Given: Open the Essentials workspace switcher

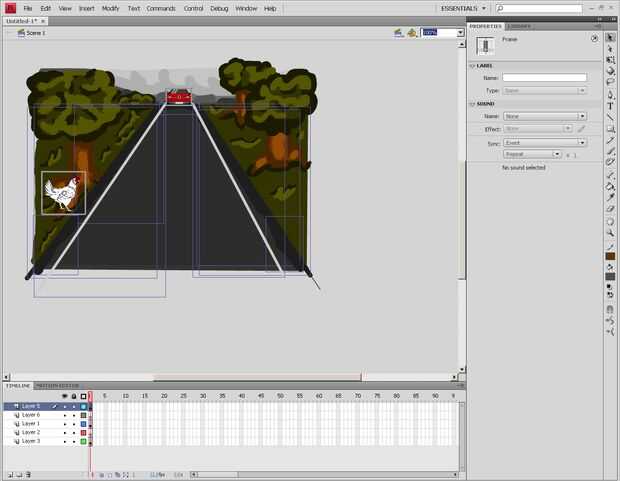Looking at the screenshot, I should point(463,8).
